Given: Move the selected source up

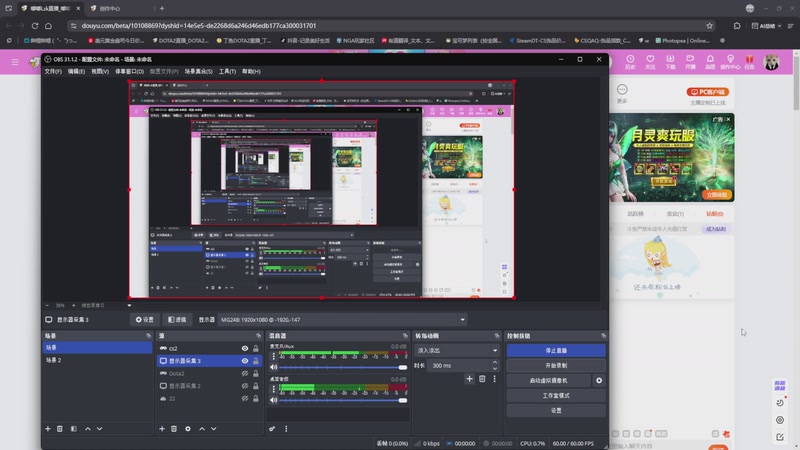Looking at the screenshot, I should (202, 429).
